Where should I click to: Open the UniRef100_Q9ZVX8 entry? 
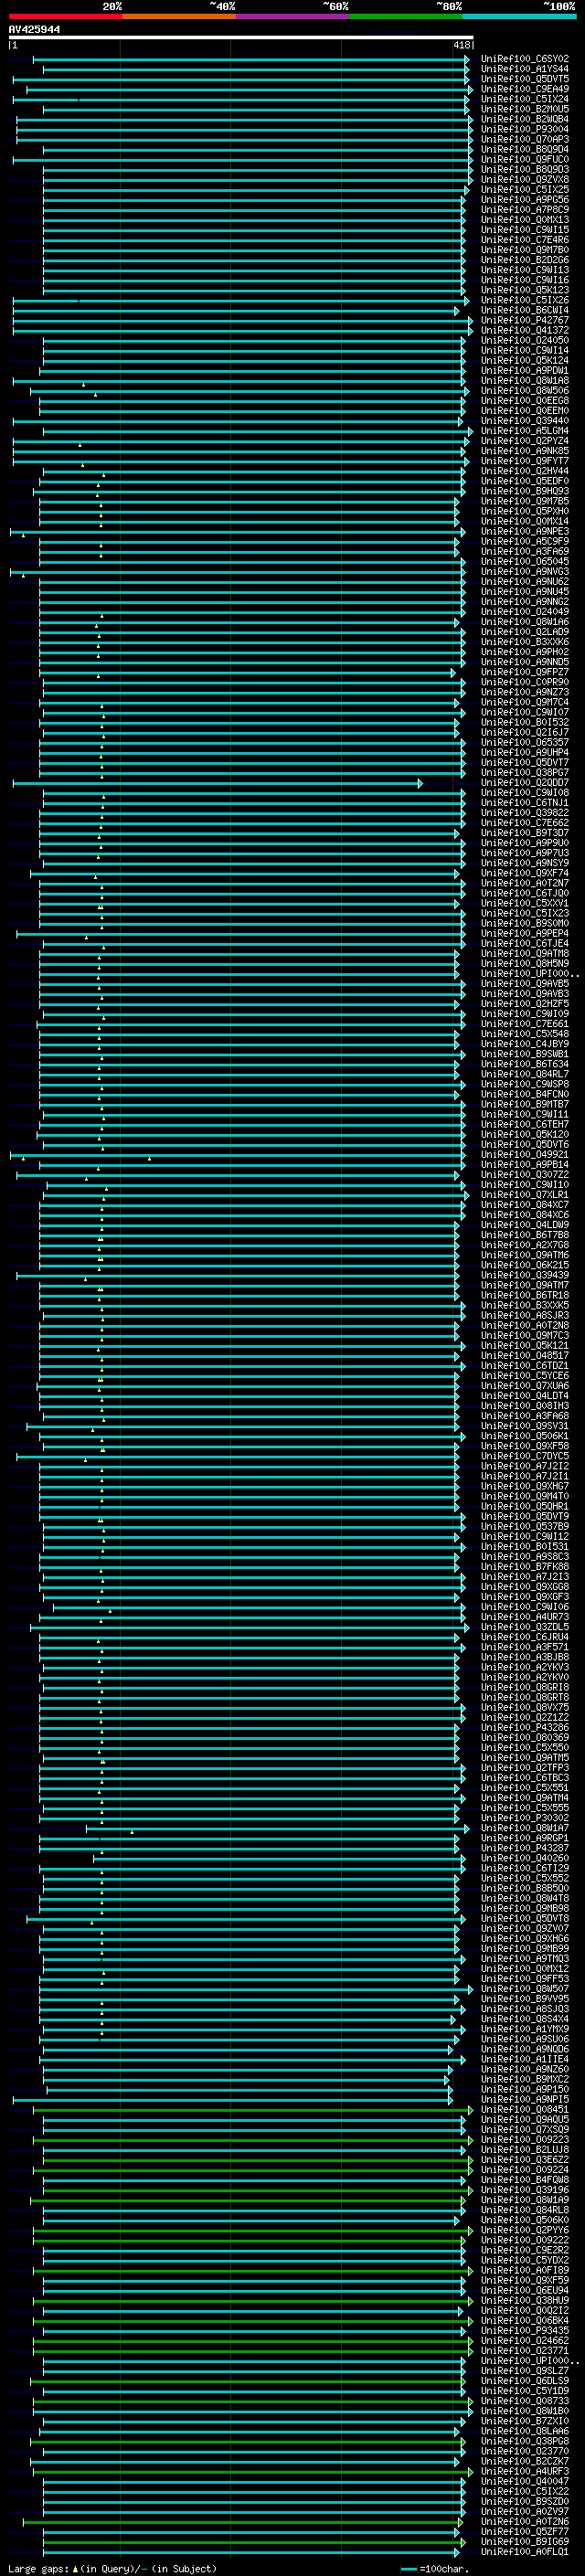pyautogui.click(x=525, y=179)
